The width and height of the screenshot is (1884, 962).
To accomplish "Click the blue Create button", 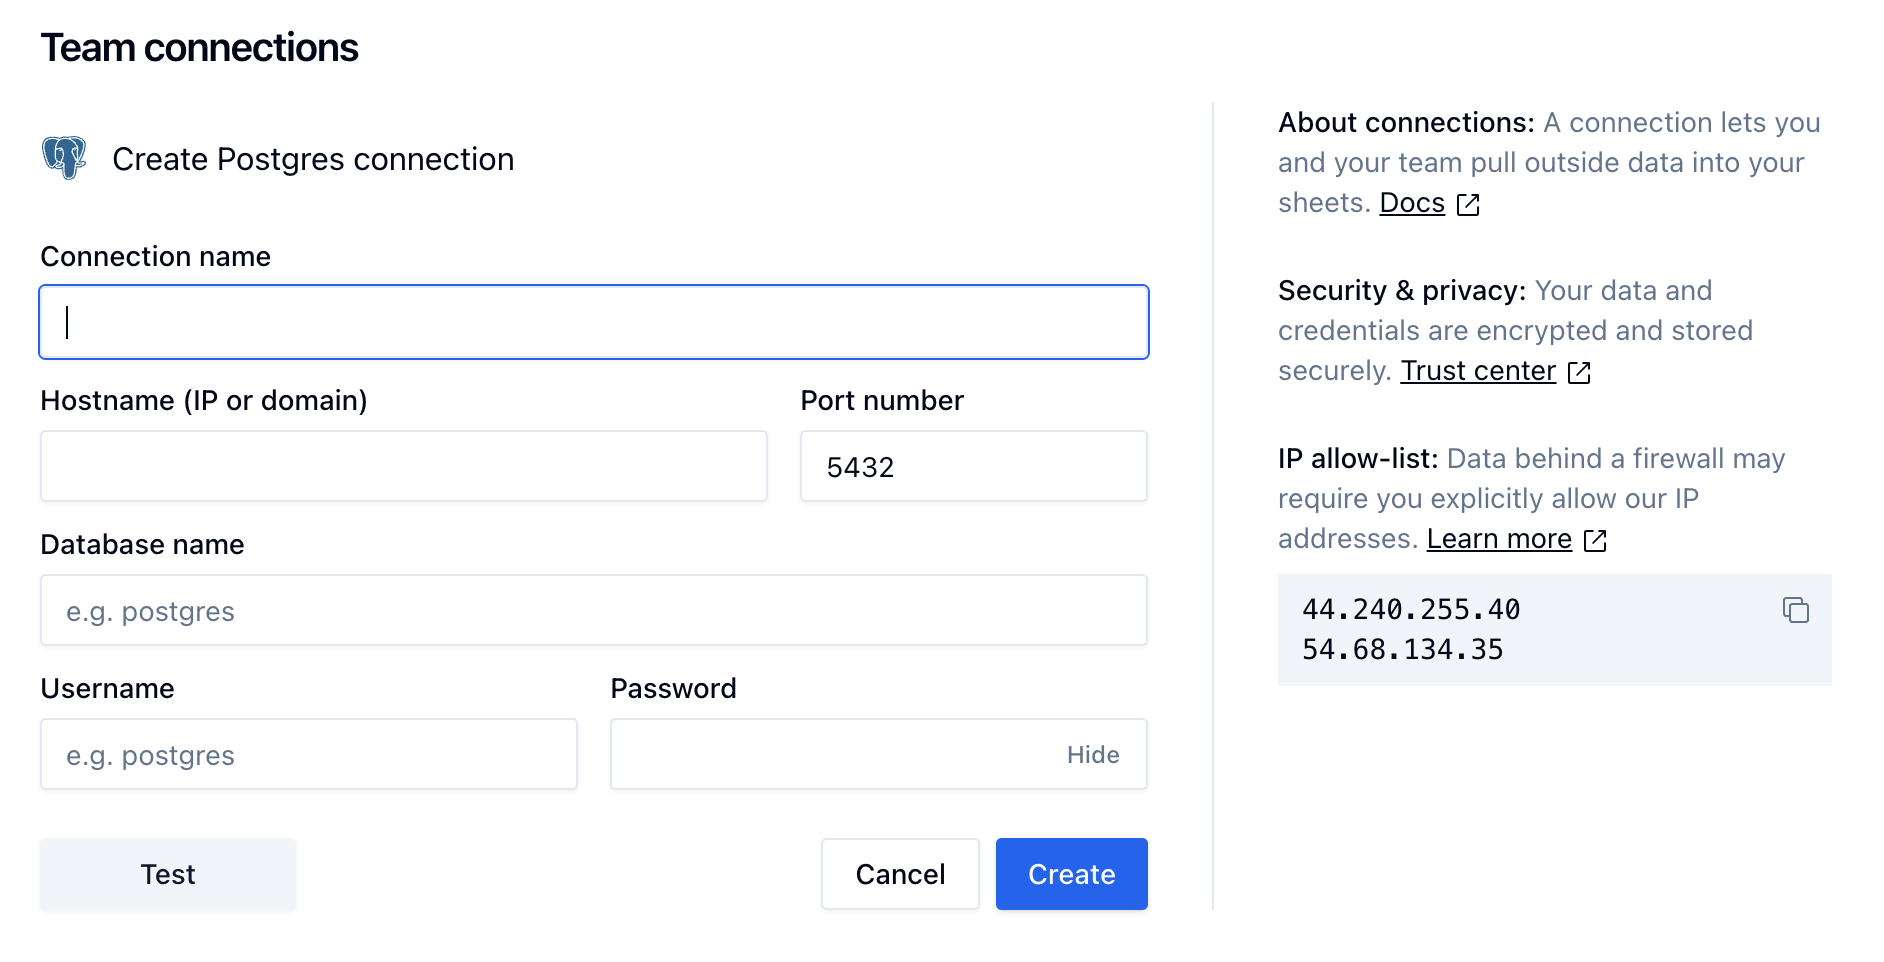I will 1071,874.
